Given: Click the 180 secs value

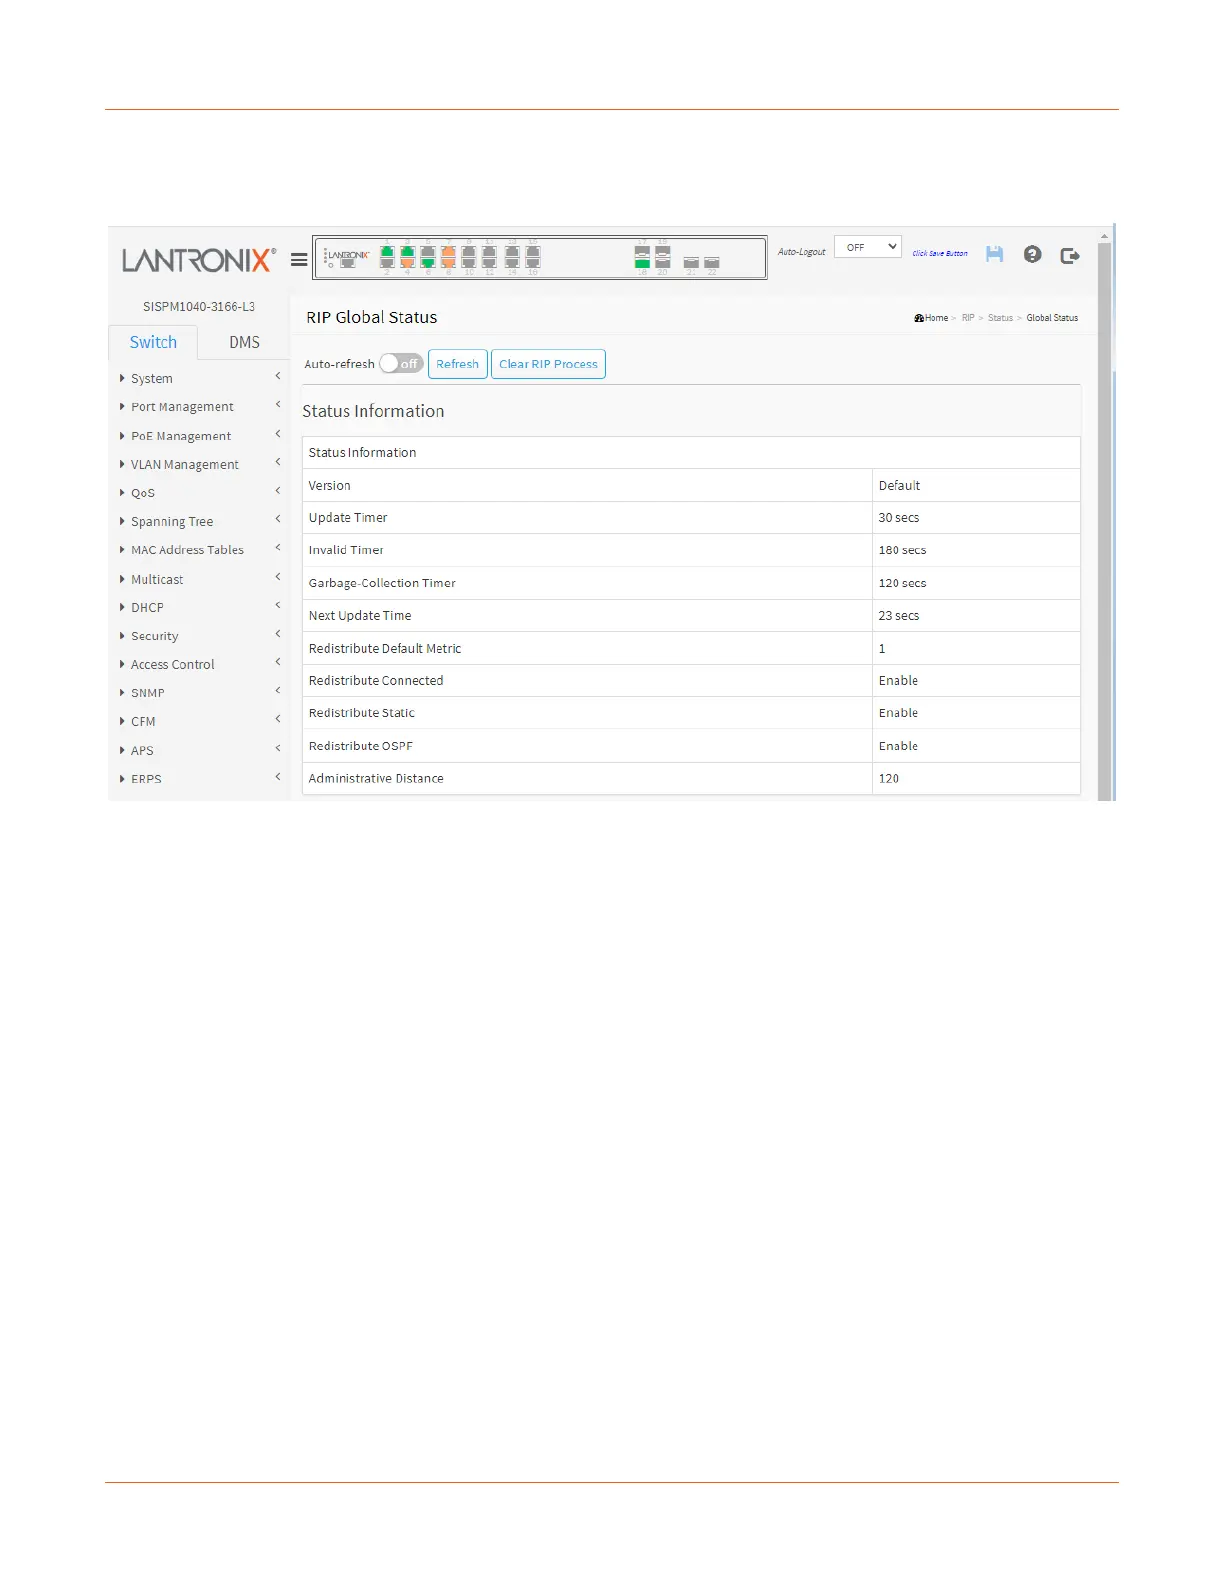Looking at the screenshot, I should (x=902, y=551).
